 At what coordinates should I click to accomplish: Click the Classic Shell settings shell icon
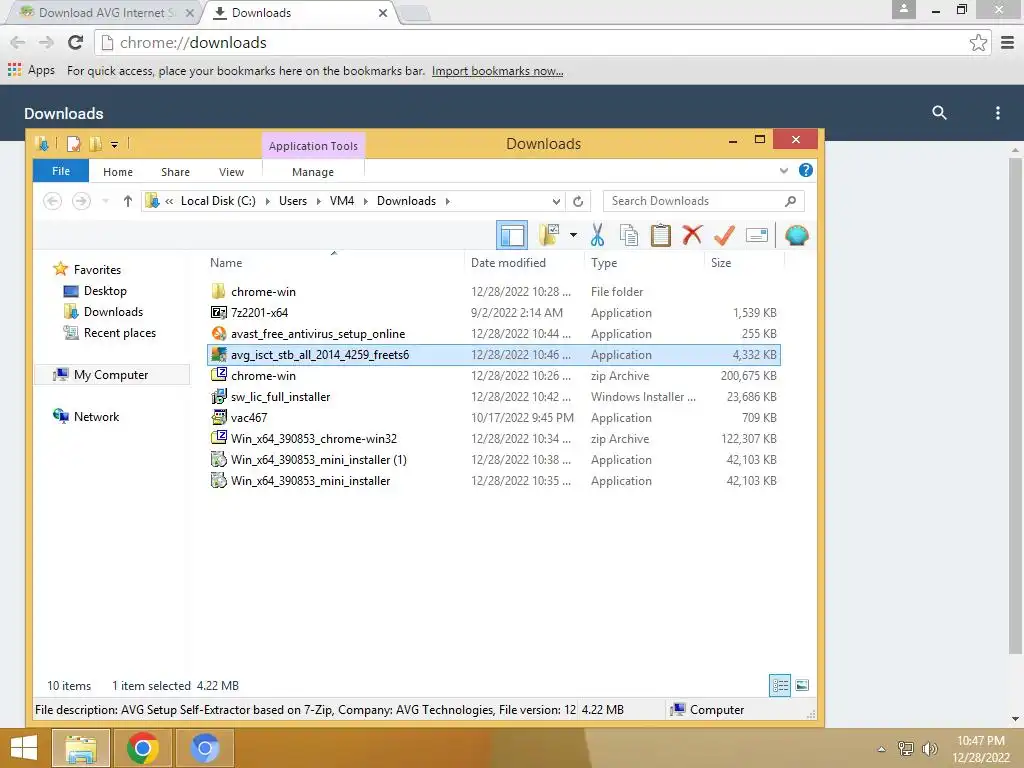[796, 235]
